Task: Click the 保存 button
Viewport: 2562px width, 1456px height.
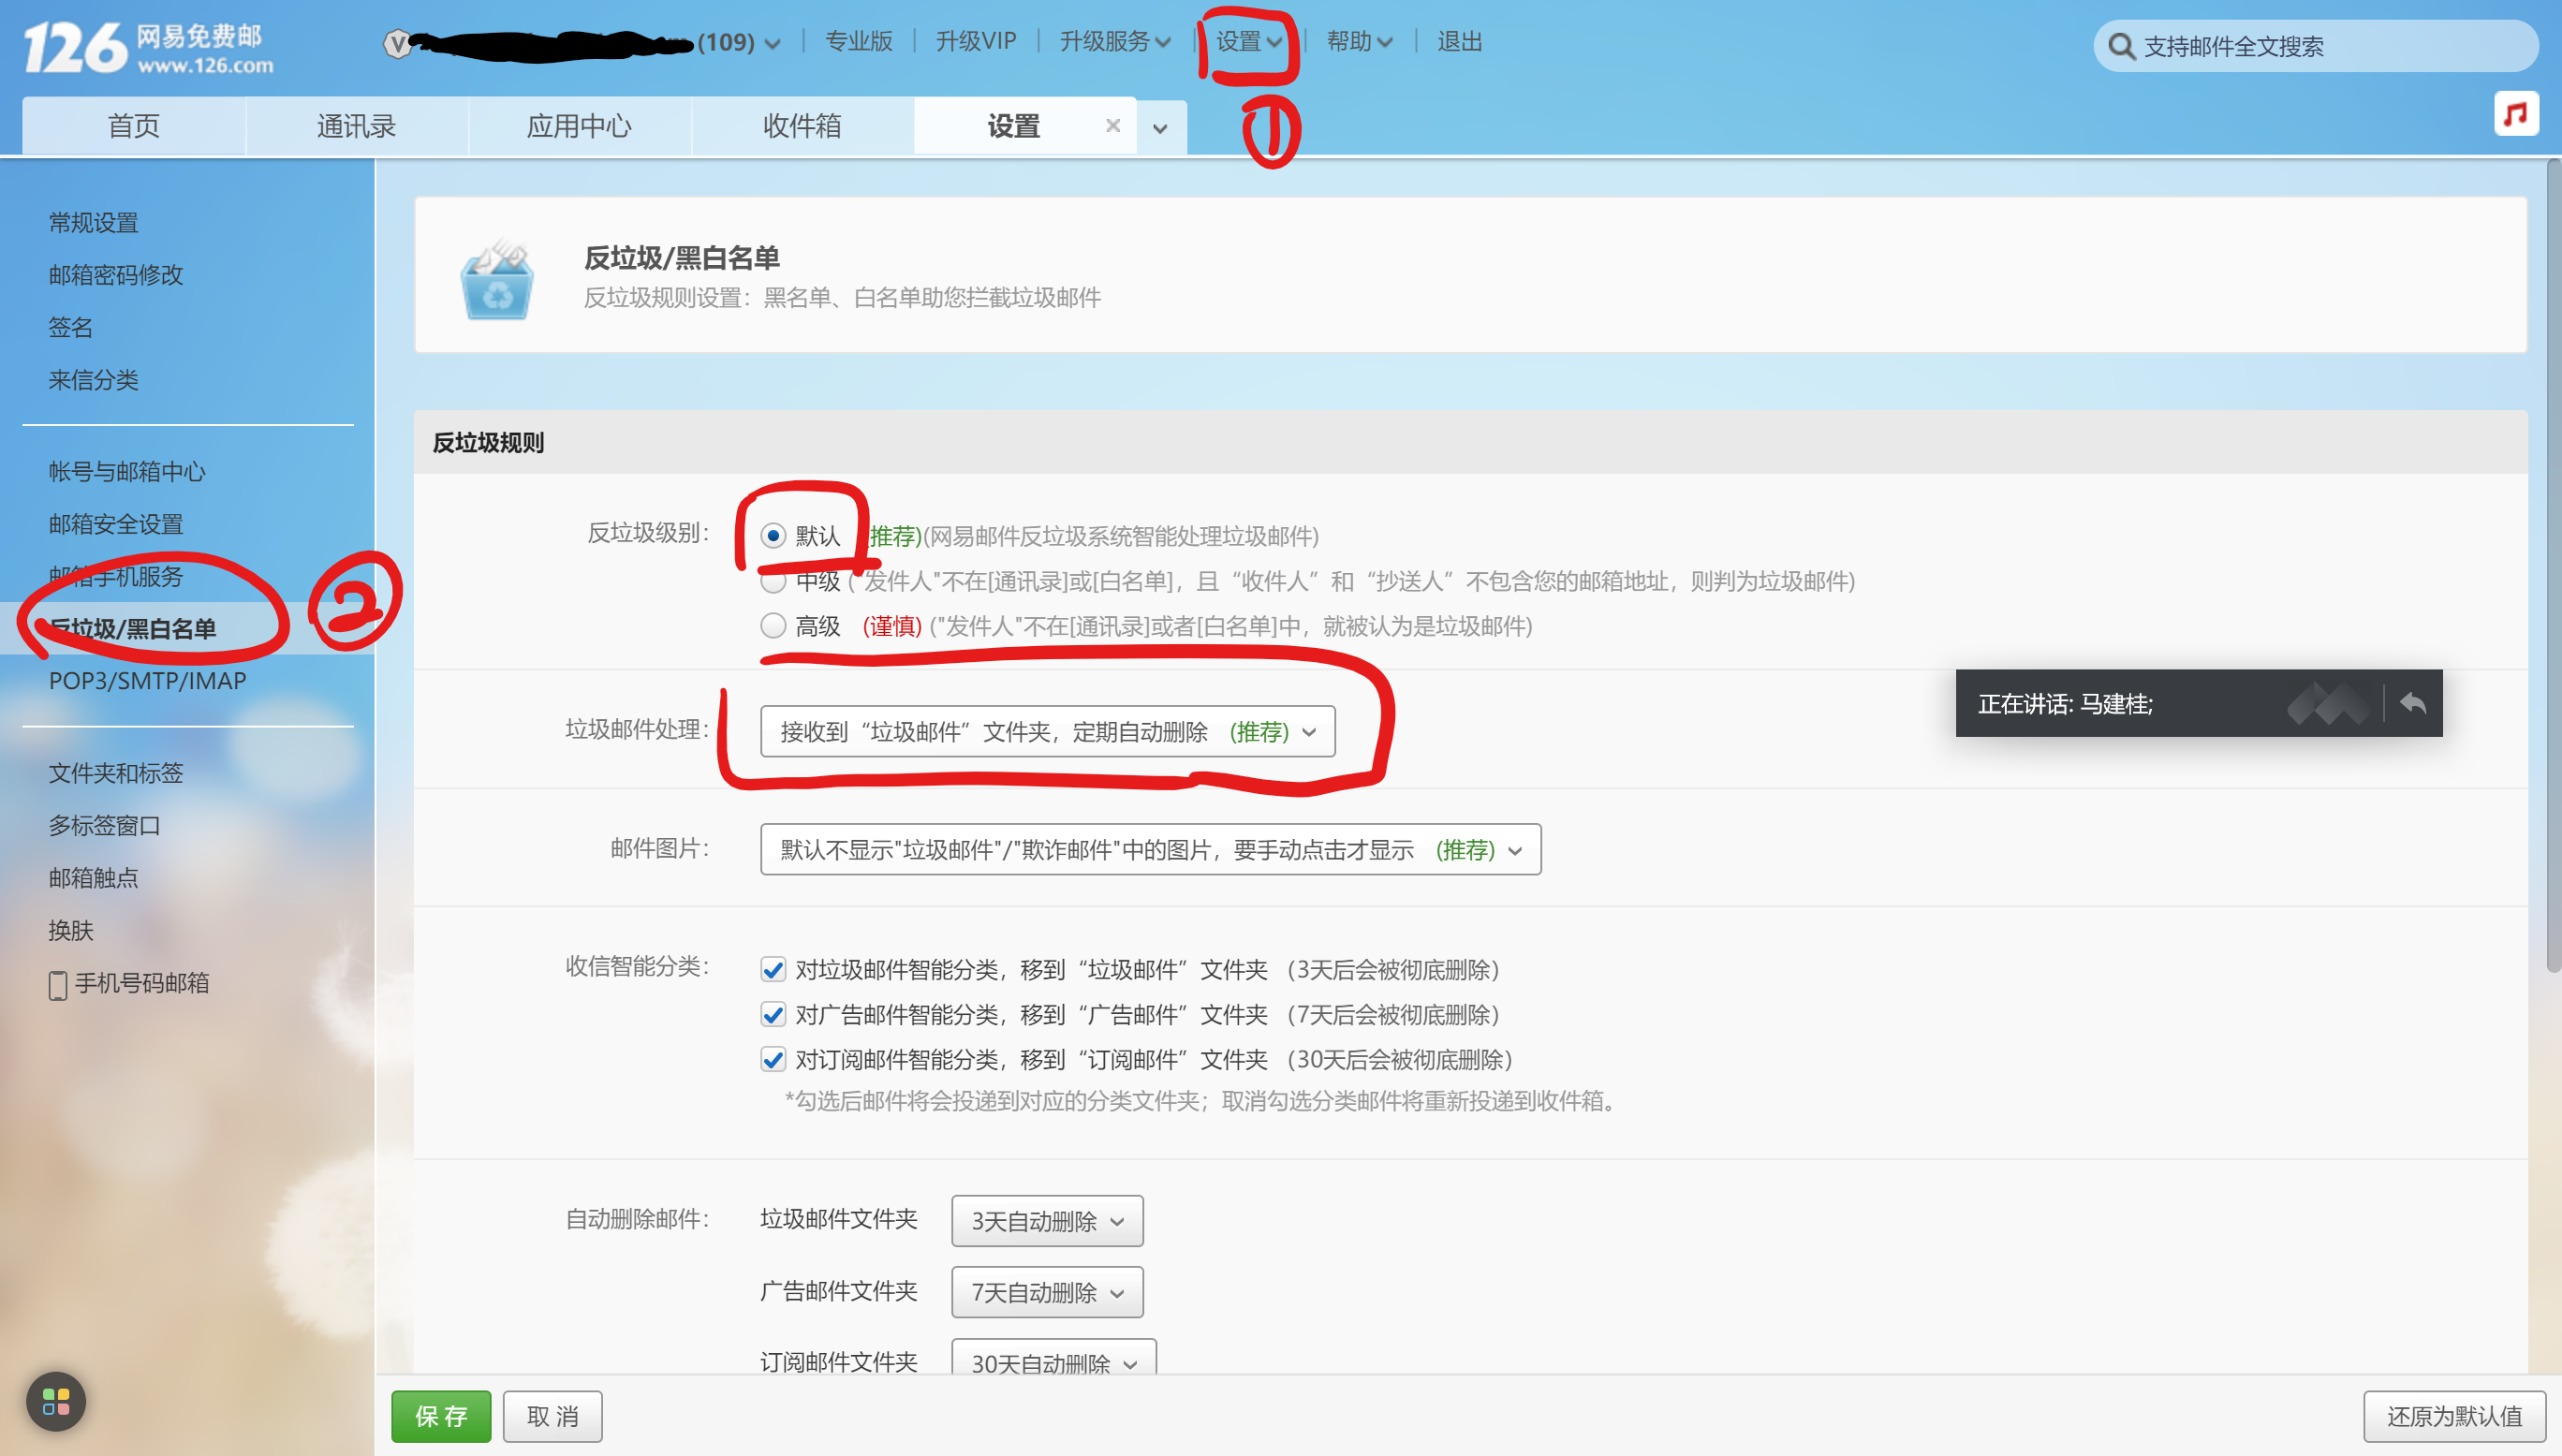Action: click(x=440, y=1416)
